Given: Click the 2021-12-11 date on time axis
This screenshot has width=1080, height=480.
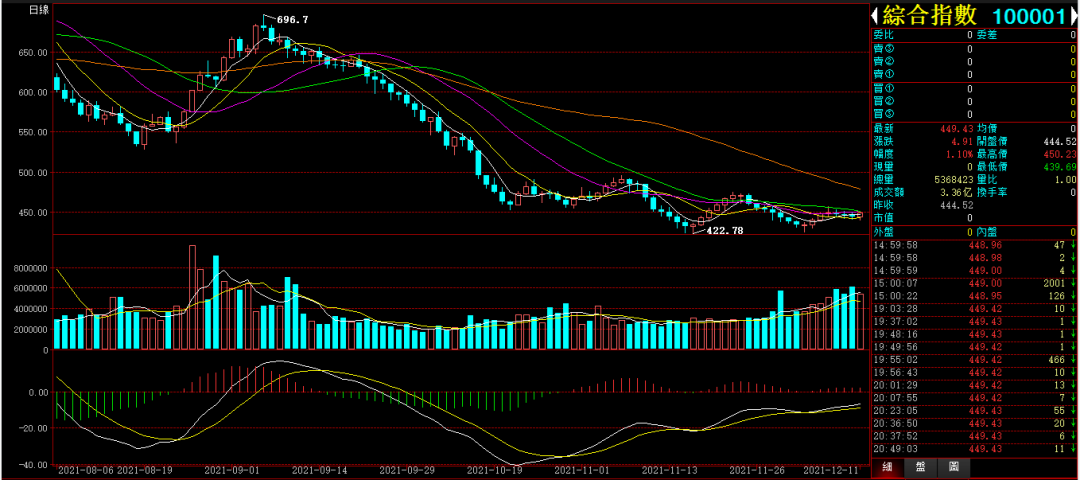Looking at the screenshot, I should pyautogui.click(x=830, y=470).
